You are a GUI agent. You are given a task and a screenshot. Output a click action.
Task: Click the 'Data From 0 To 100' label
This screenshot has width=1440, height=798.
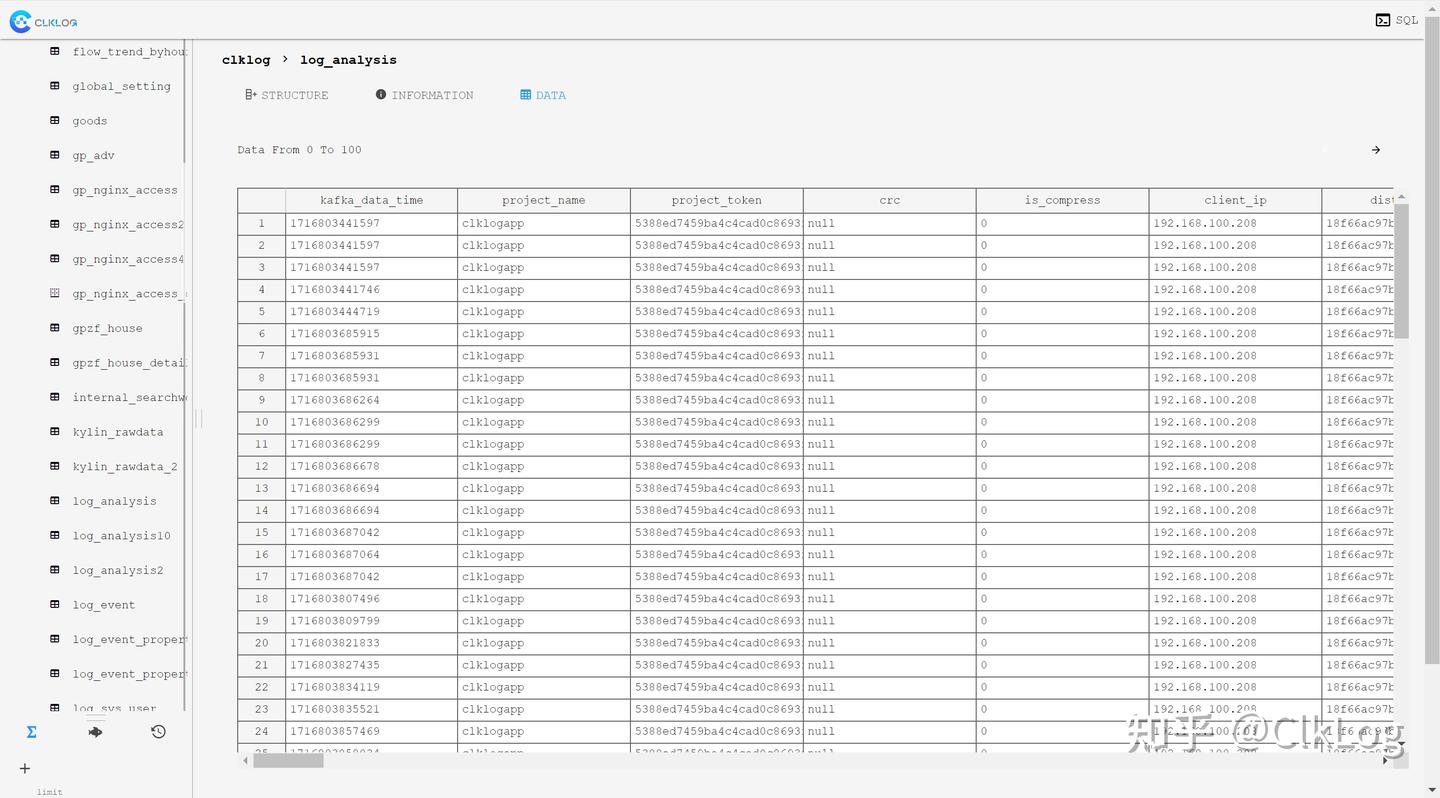coord(299,150)
